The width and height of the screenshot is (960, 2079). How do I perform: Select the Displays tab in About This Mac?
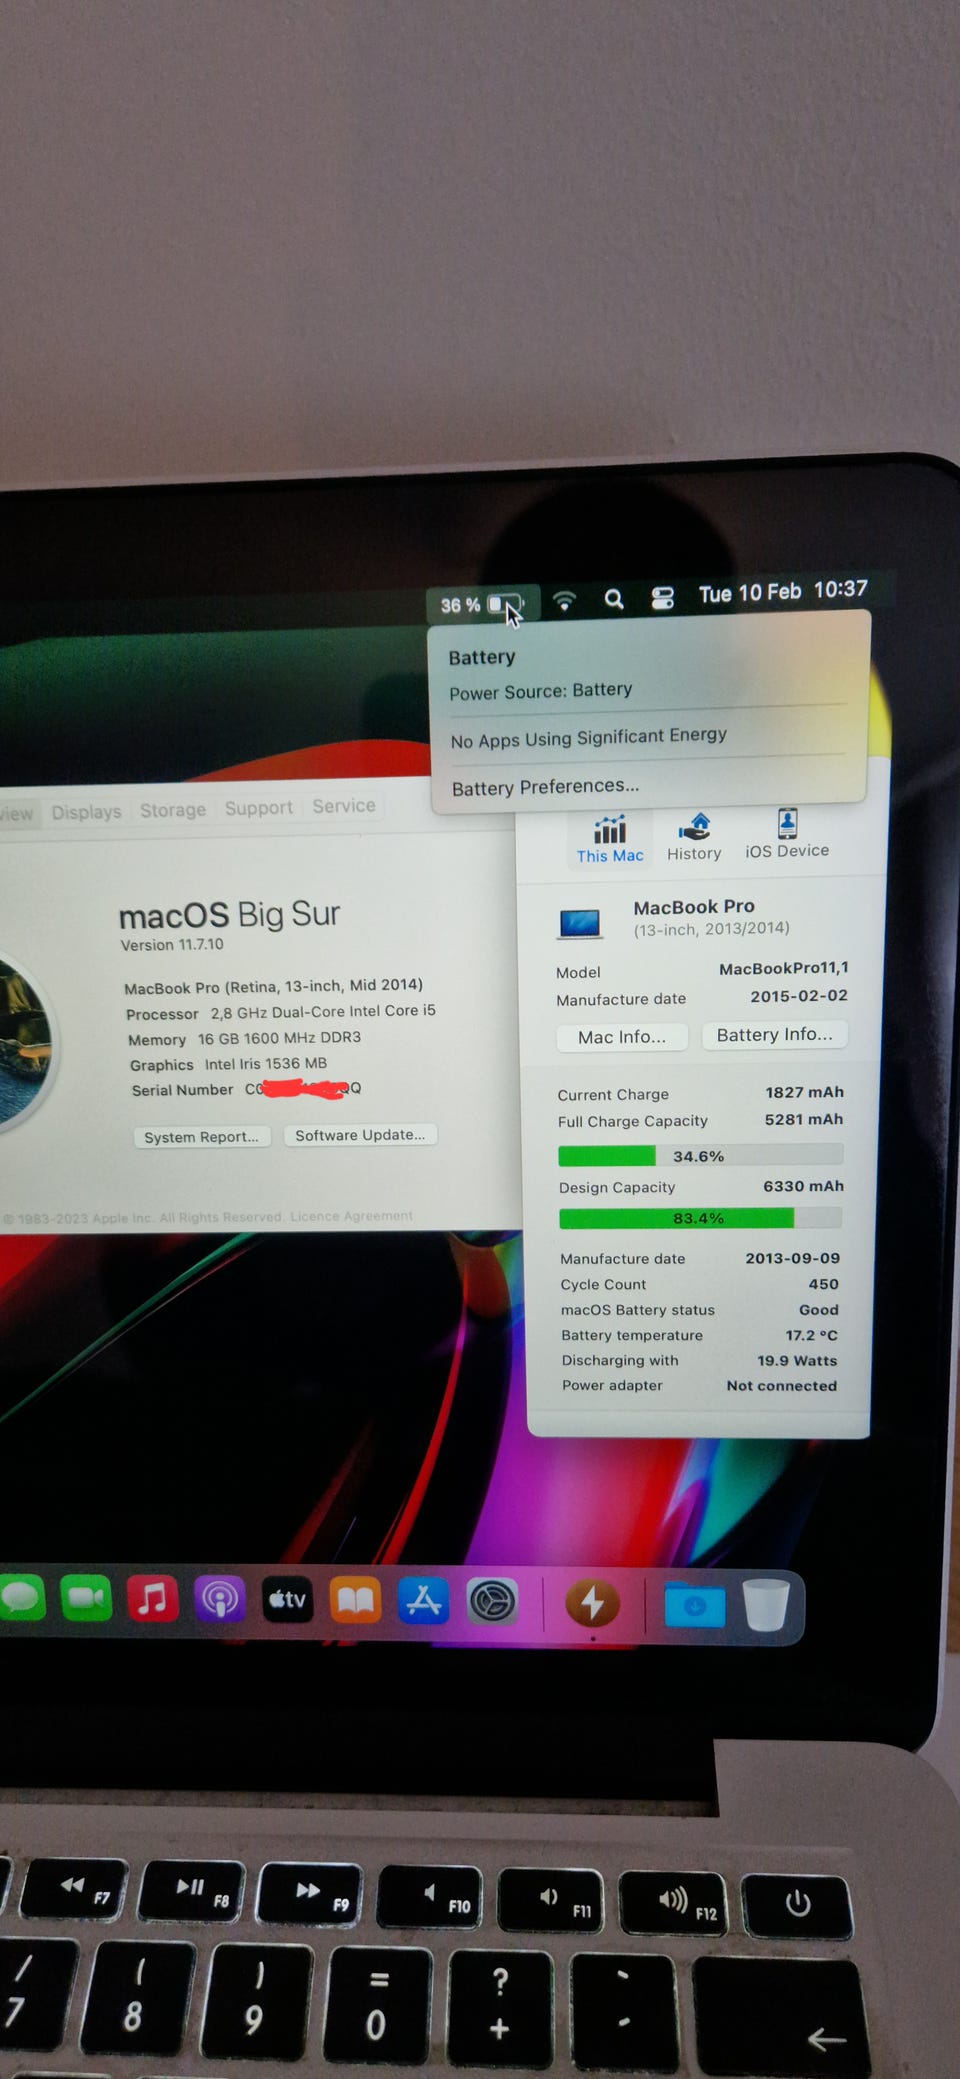coord(86,812)
